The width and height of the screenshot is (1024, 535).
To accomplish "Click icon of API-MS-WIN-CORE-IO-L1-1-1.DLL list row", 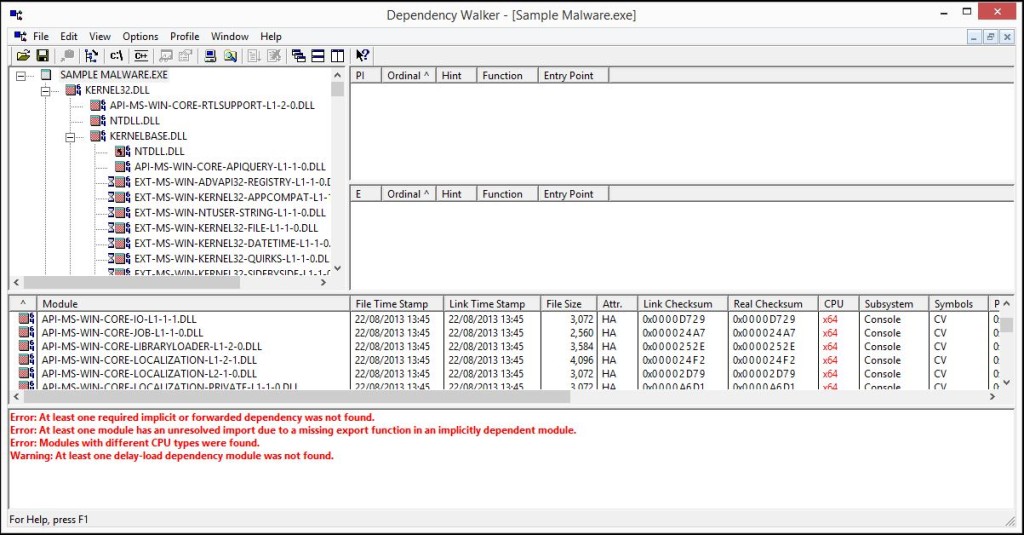I will (26, 319).
